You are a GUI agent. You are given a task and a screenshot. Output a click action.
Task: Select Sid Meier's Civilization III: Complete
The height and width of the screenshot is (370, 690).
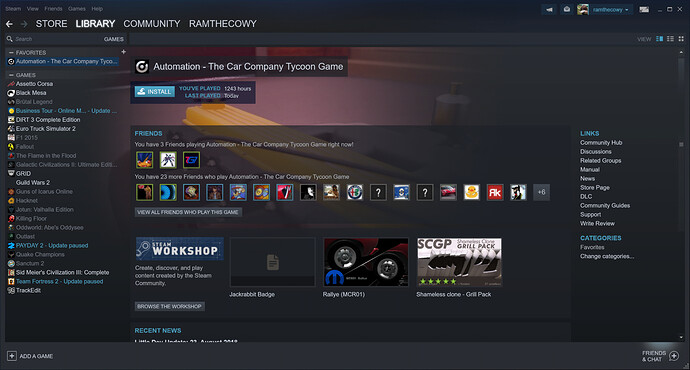[62, 272]
